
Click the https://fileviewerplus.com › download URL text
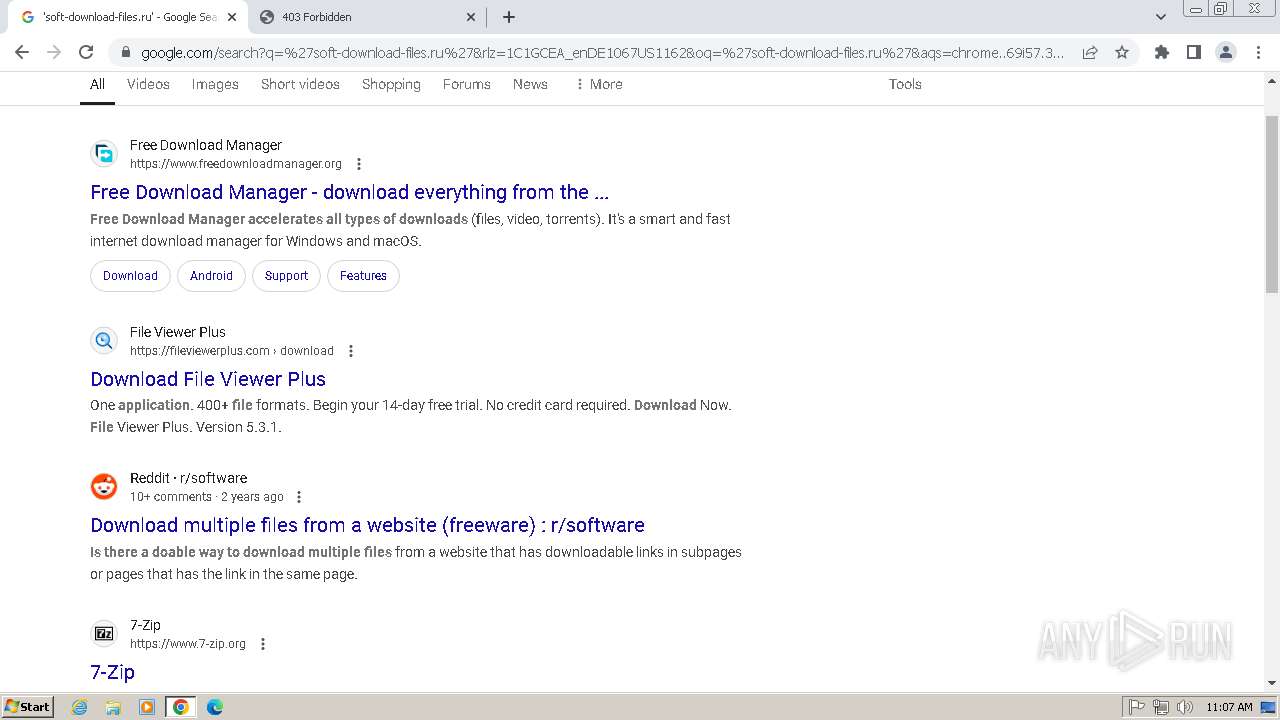pos(232,351)
